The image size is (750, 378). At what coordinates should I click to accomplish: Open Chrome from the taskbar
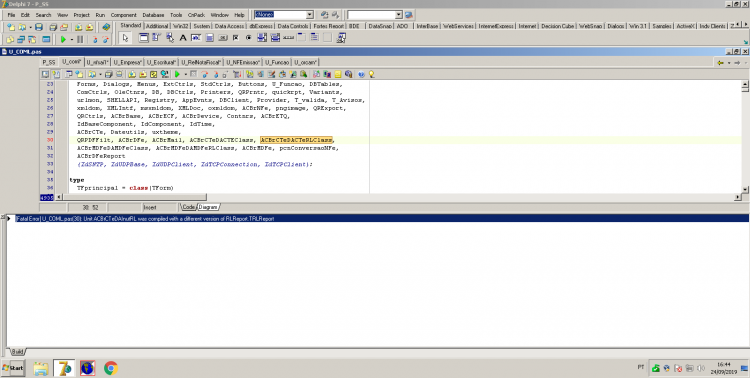tap(110, 368)
